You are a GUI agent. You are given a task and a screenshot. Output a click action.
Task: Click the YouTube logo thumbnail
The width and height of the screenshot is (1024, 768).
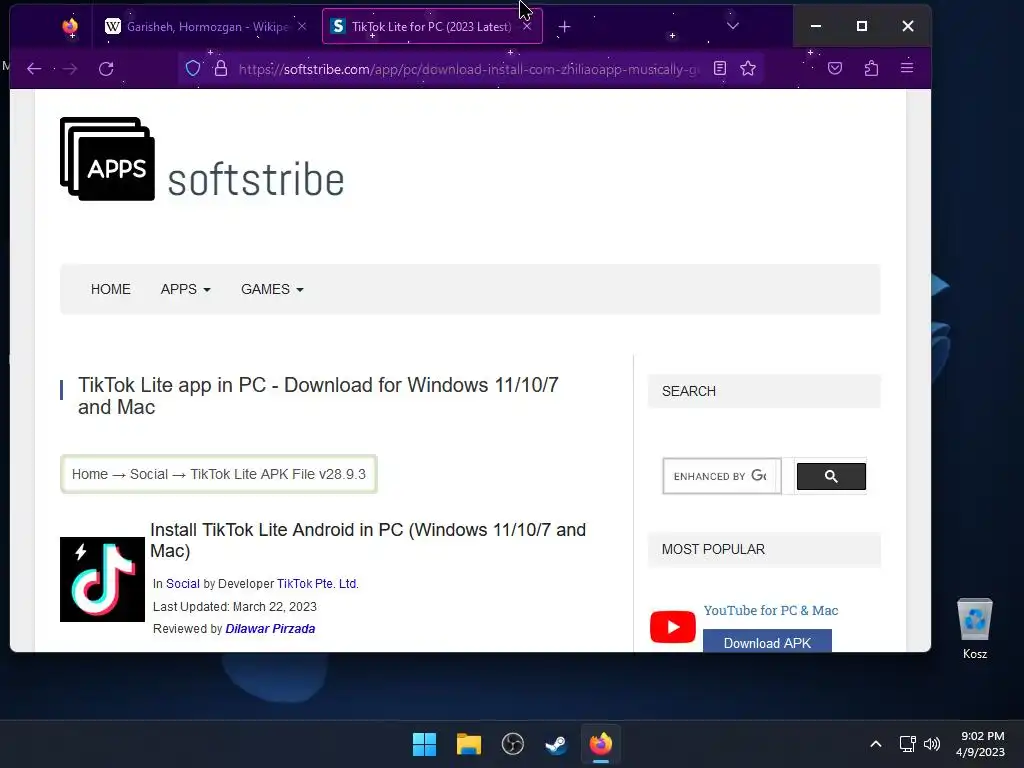tap(673, 627)
